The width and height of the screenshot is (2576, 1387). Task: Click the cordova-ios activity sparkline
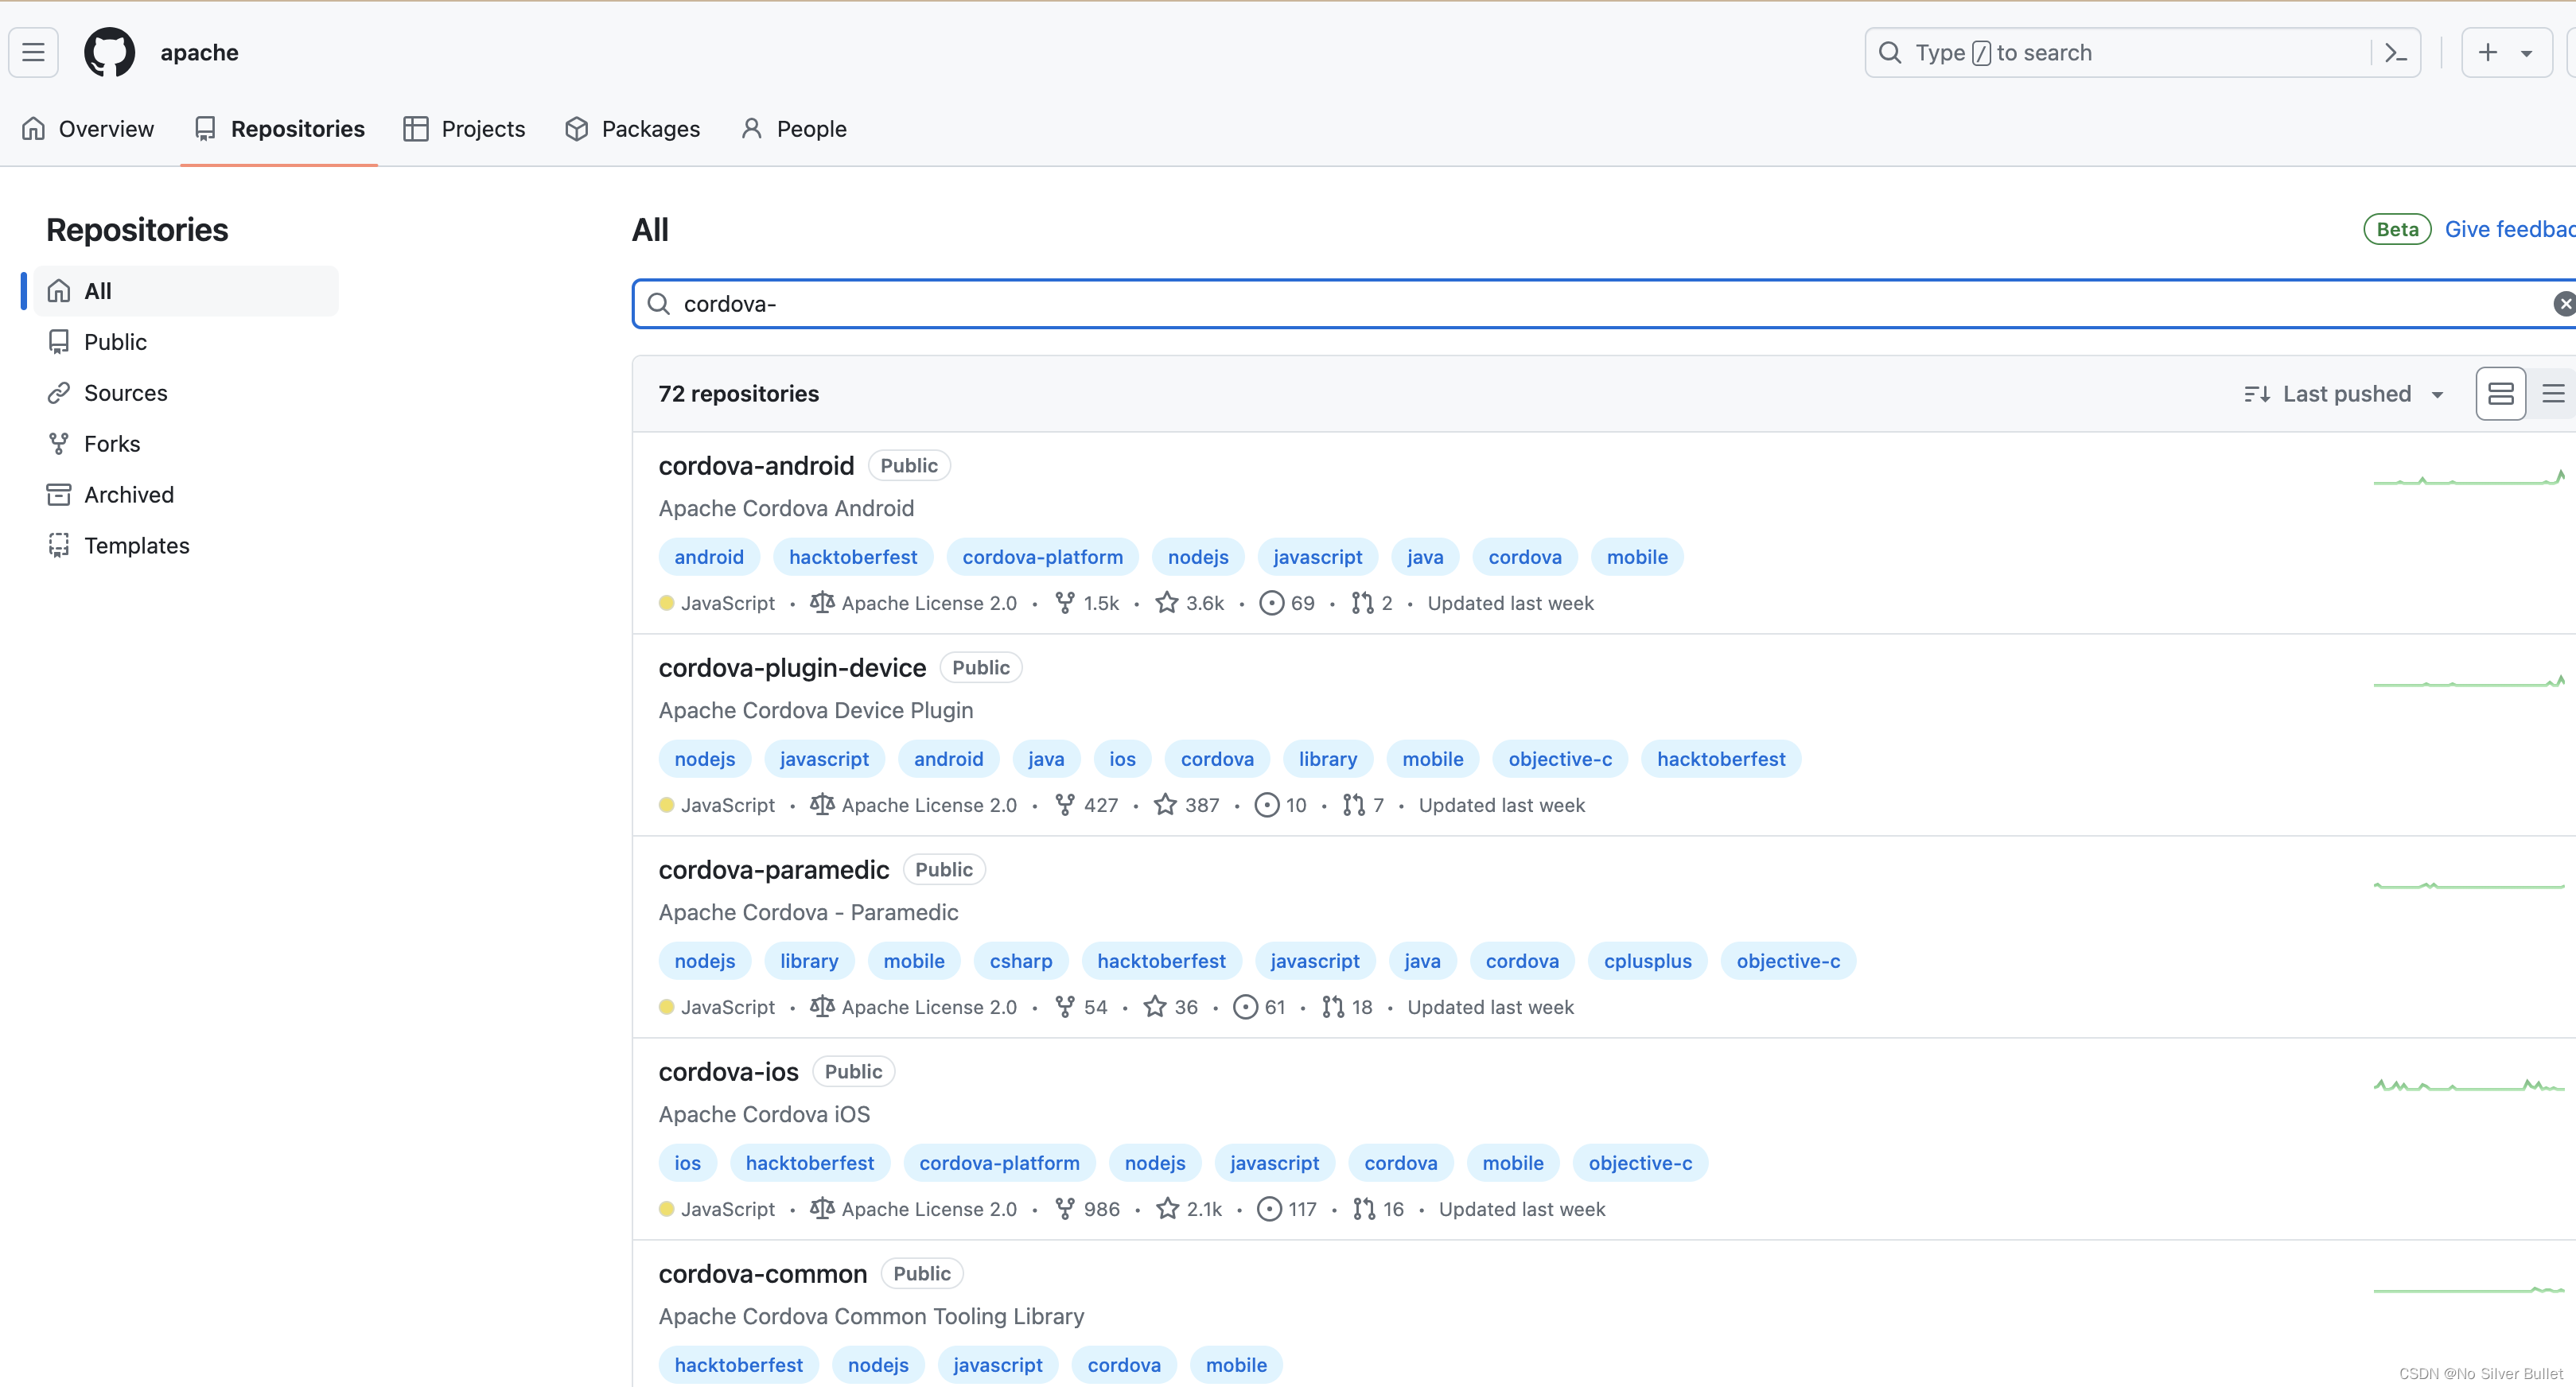tap(2469, 1085)
